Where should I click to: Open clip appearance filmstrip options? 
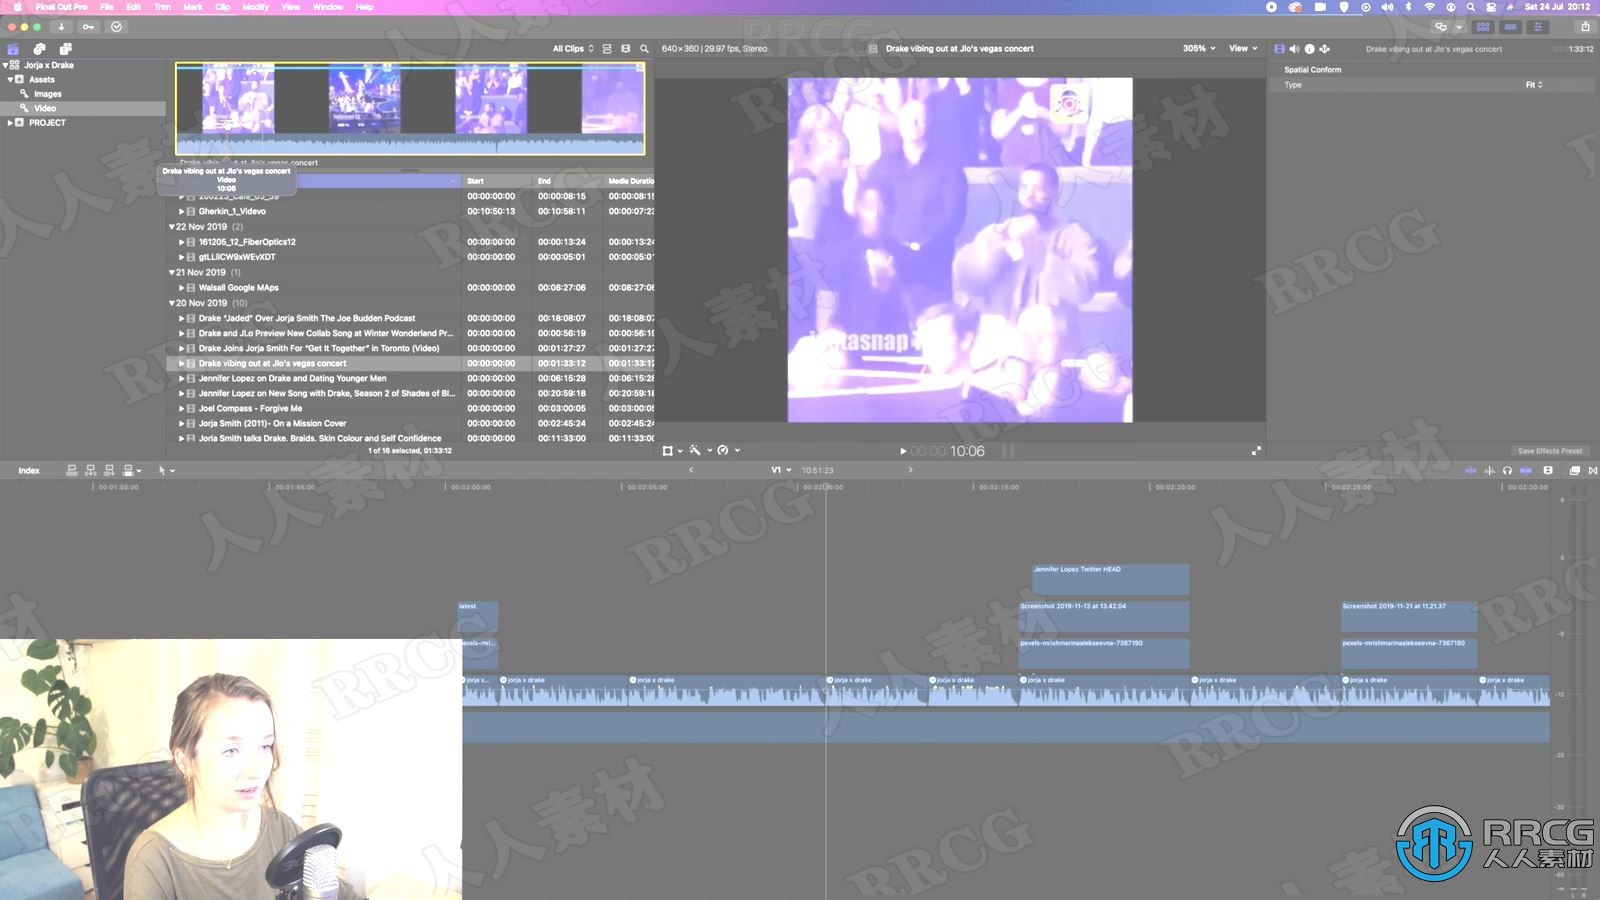[x=626, y=48]
